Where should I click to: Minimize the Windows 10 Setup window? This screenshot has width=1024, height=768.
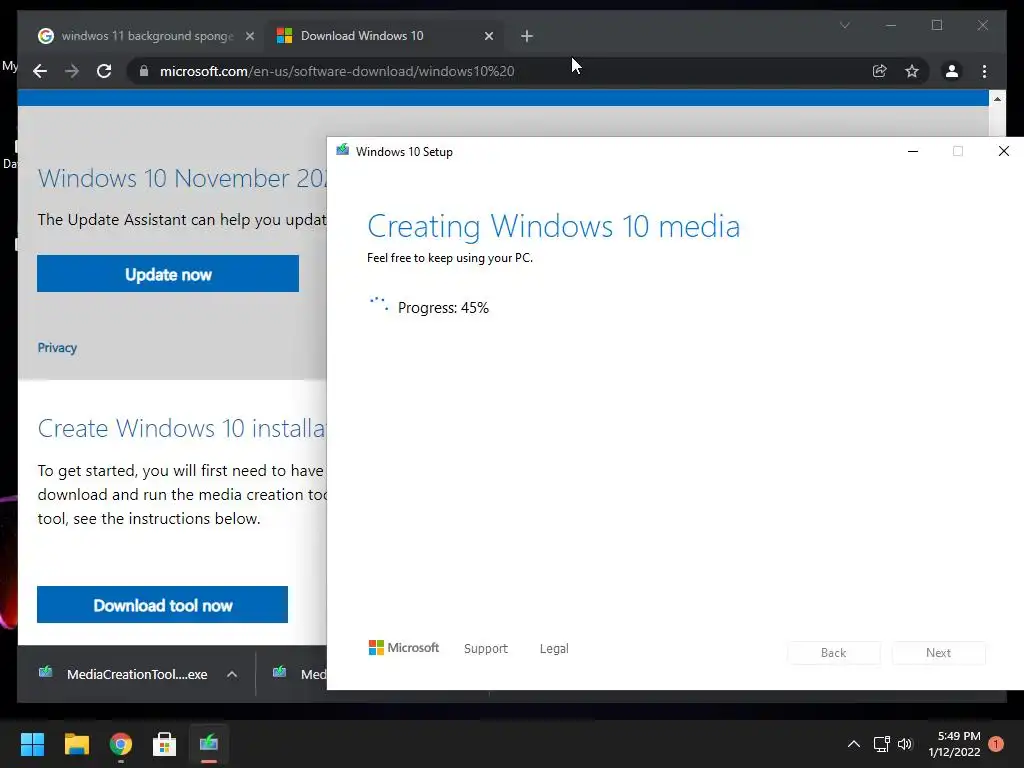(x=913, y=152)
